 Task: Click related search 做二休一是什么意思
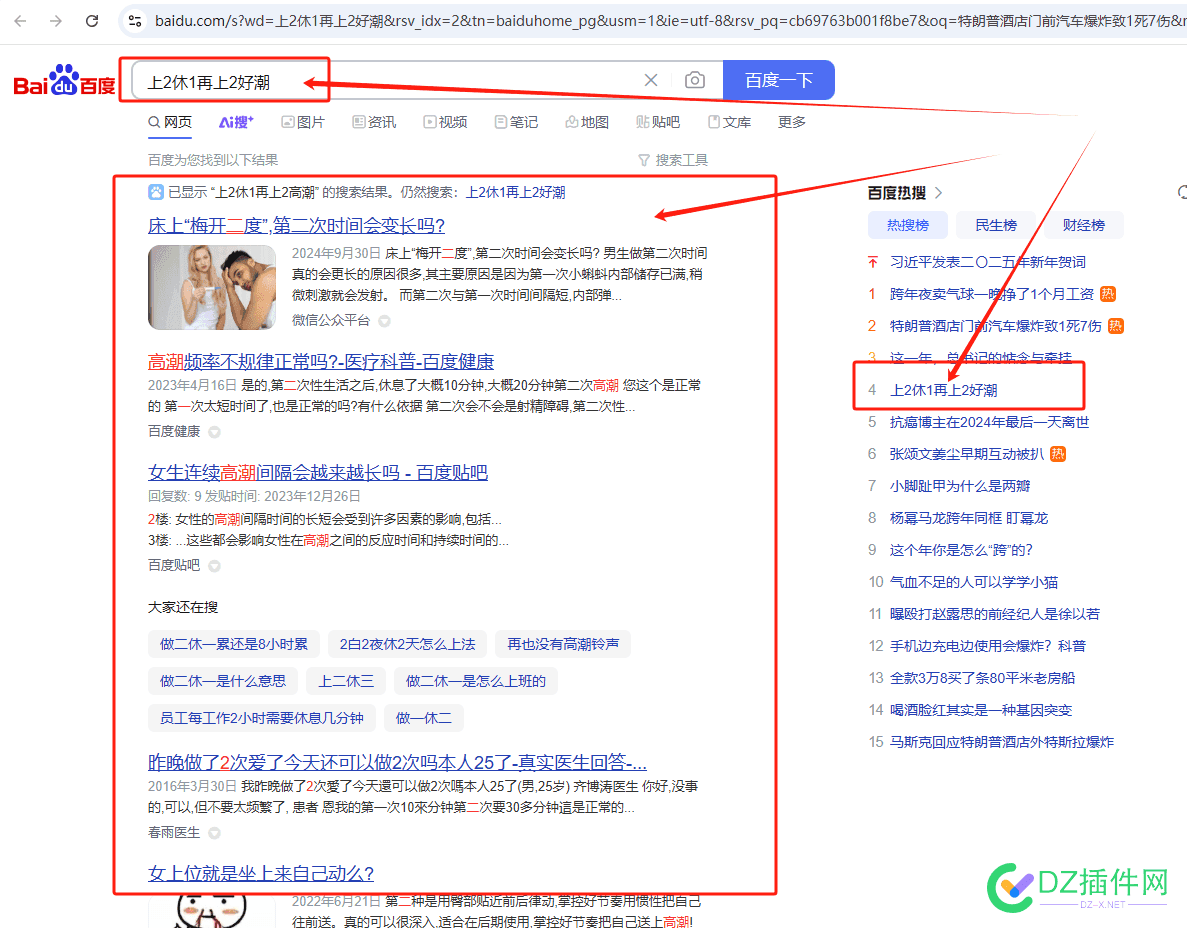click(x=223, y=681)
